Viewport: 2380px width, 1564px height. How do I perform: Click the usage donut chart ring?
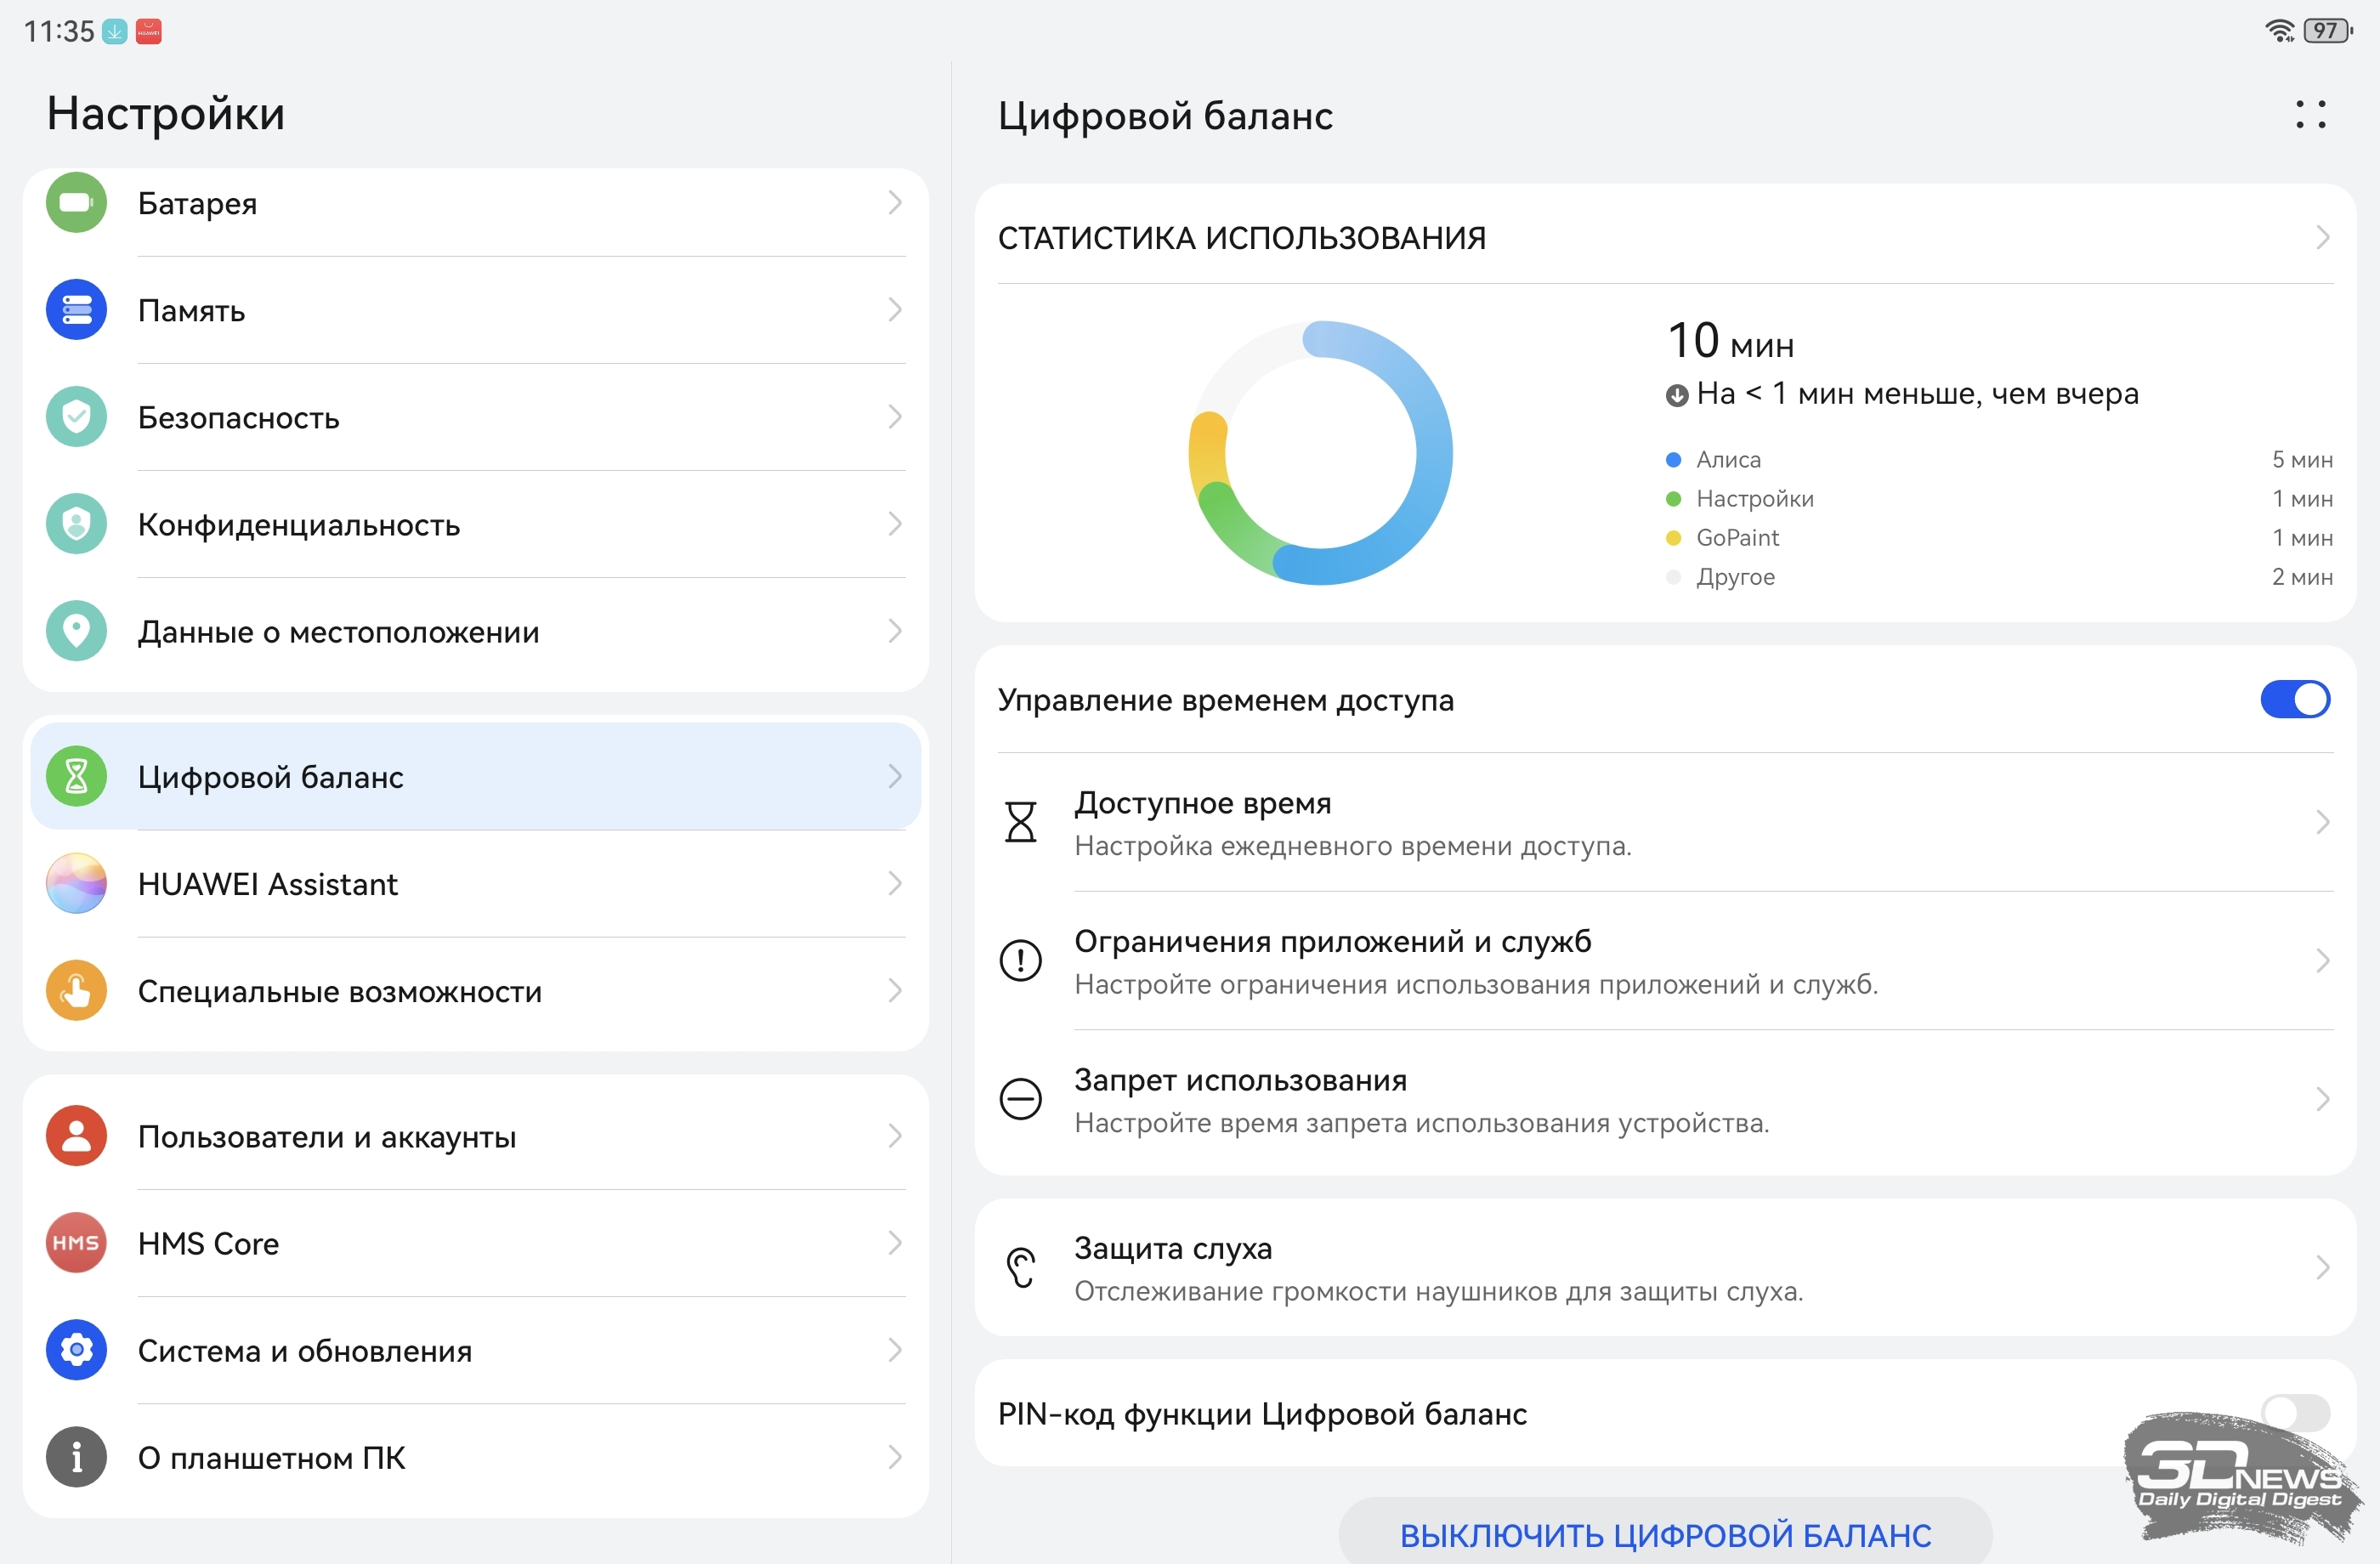point(1433,452)
